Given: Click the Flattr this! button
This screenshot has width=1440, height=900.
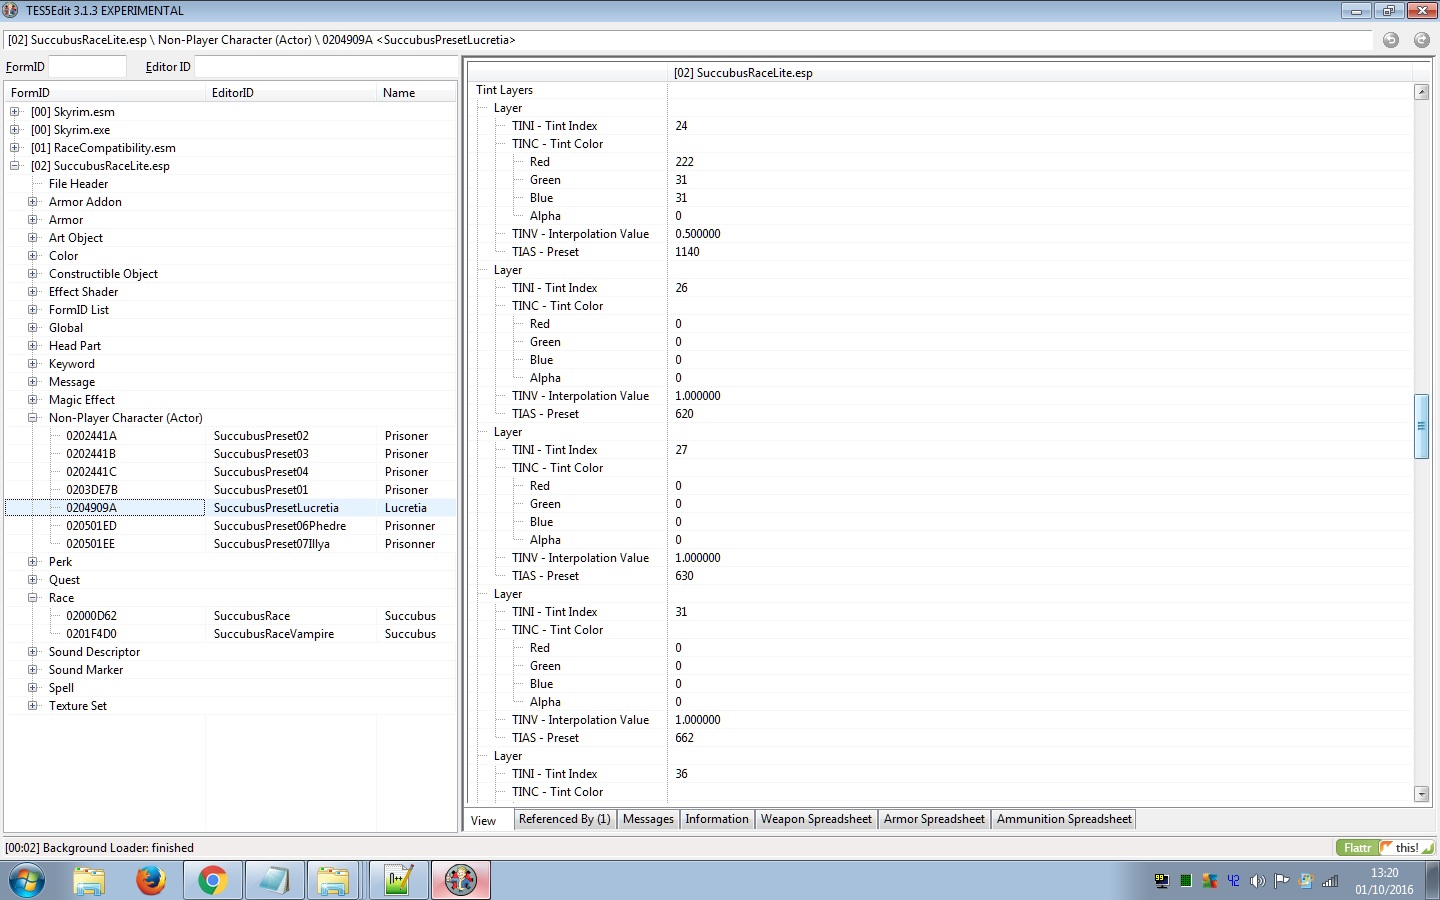Looking at the screenshot, I should point(1386,848).
